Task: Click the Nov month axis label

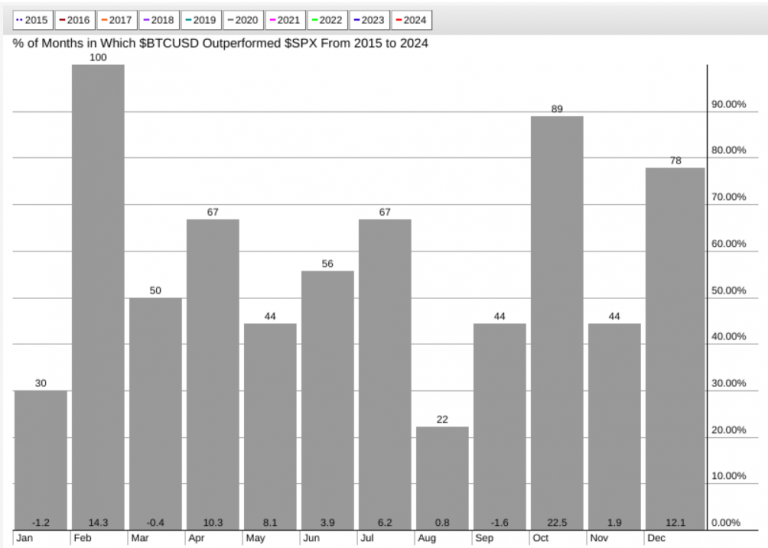Action: (599, 538)
